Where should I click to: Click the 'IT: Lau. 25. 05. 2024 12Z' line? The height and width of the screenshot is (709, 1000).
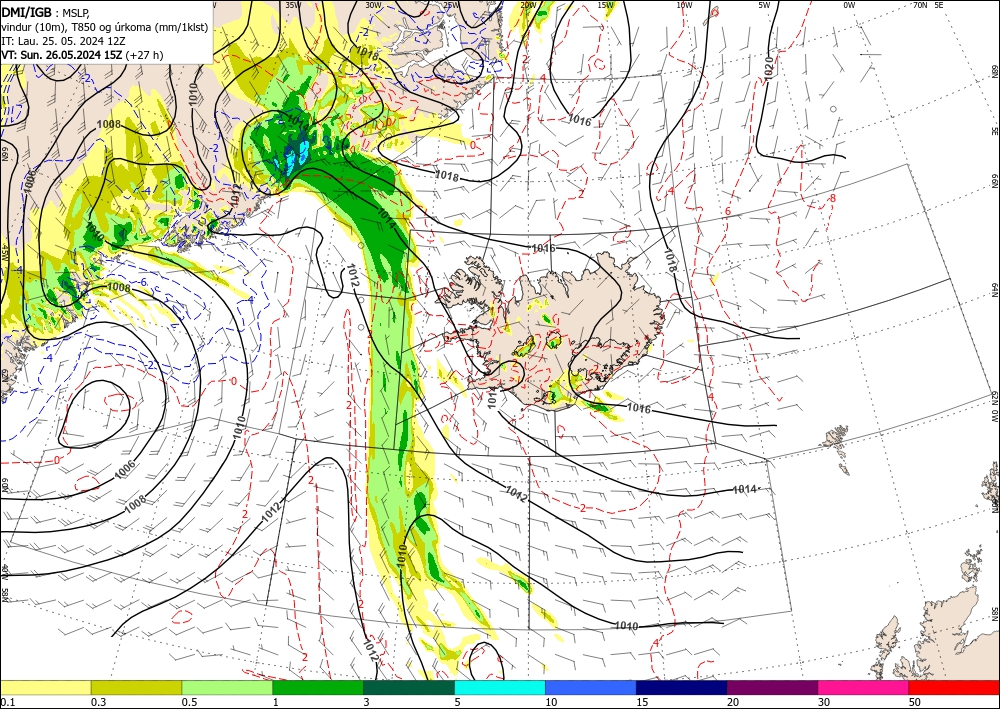click(x=62, y=41)
